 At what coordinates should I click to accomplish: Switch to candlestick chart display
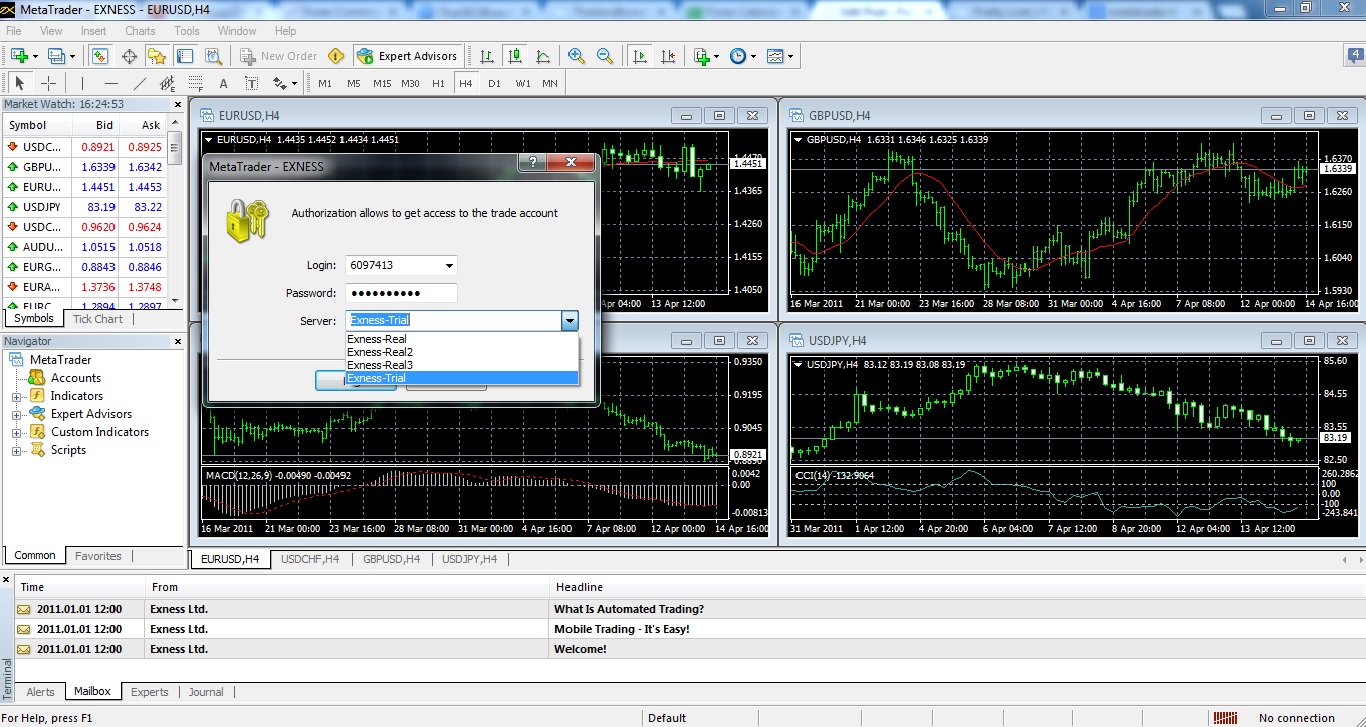[x=515, y=56]
